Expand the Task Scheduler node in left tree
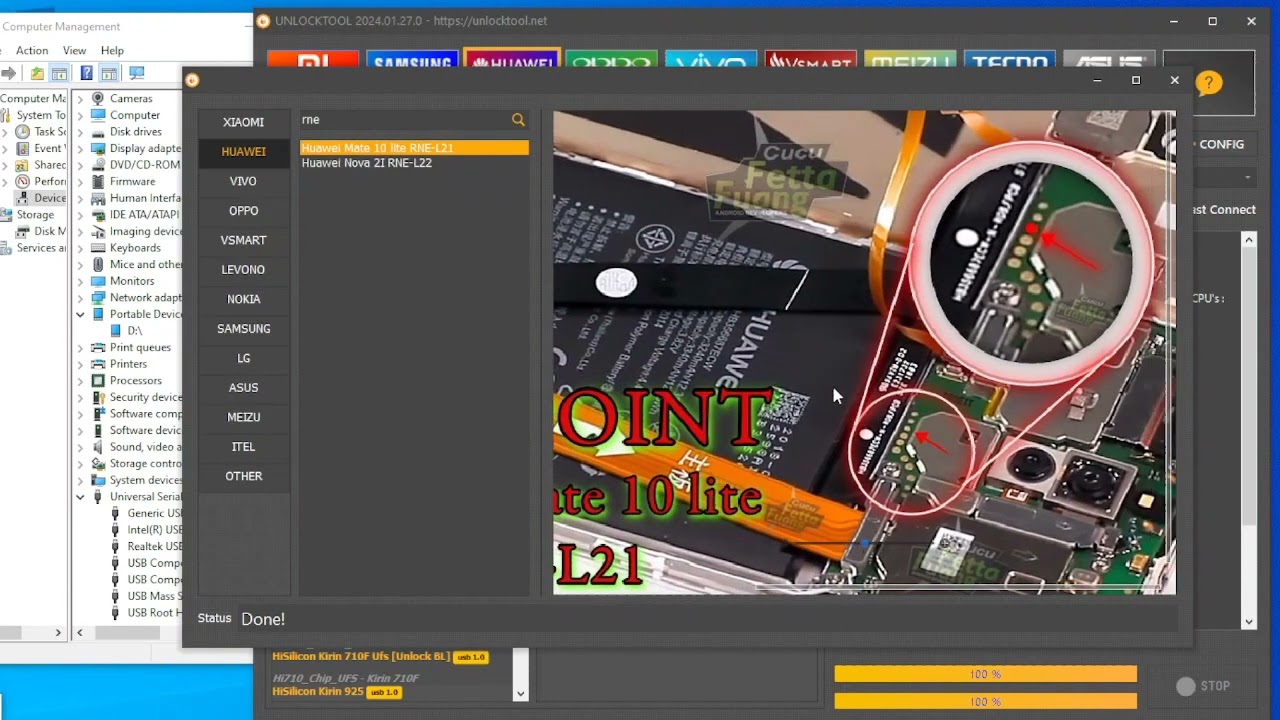The image size is (1280, 720). pos(6,131)
